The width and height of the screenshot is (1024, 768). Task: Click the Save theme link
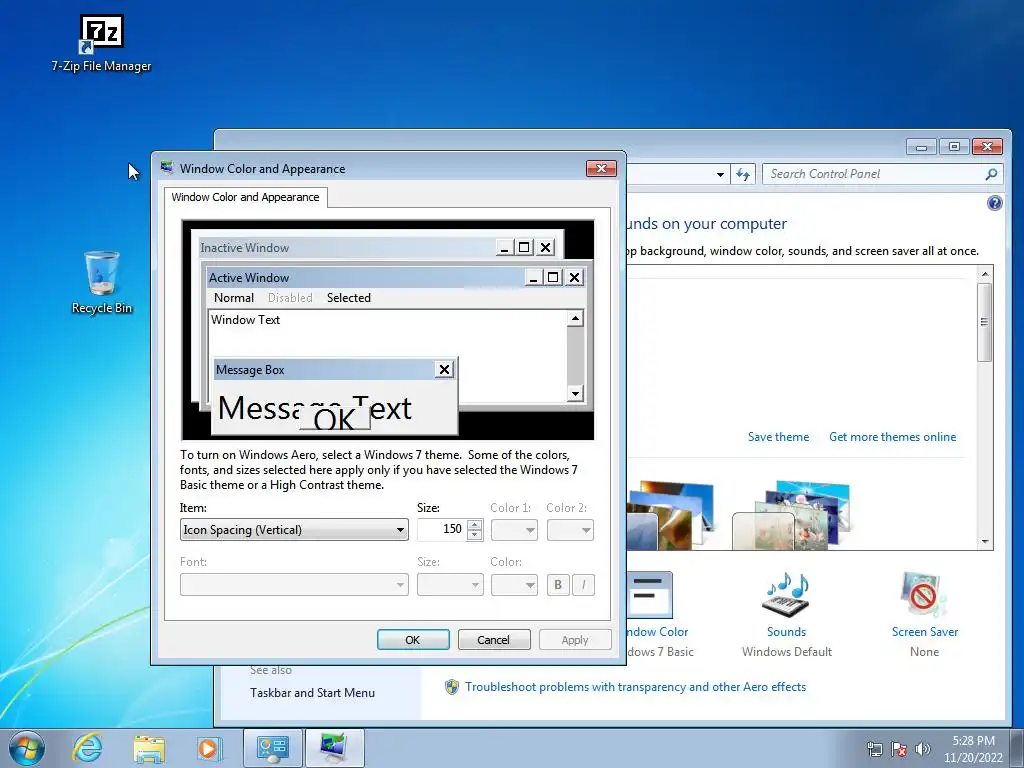tap(778, 437)
